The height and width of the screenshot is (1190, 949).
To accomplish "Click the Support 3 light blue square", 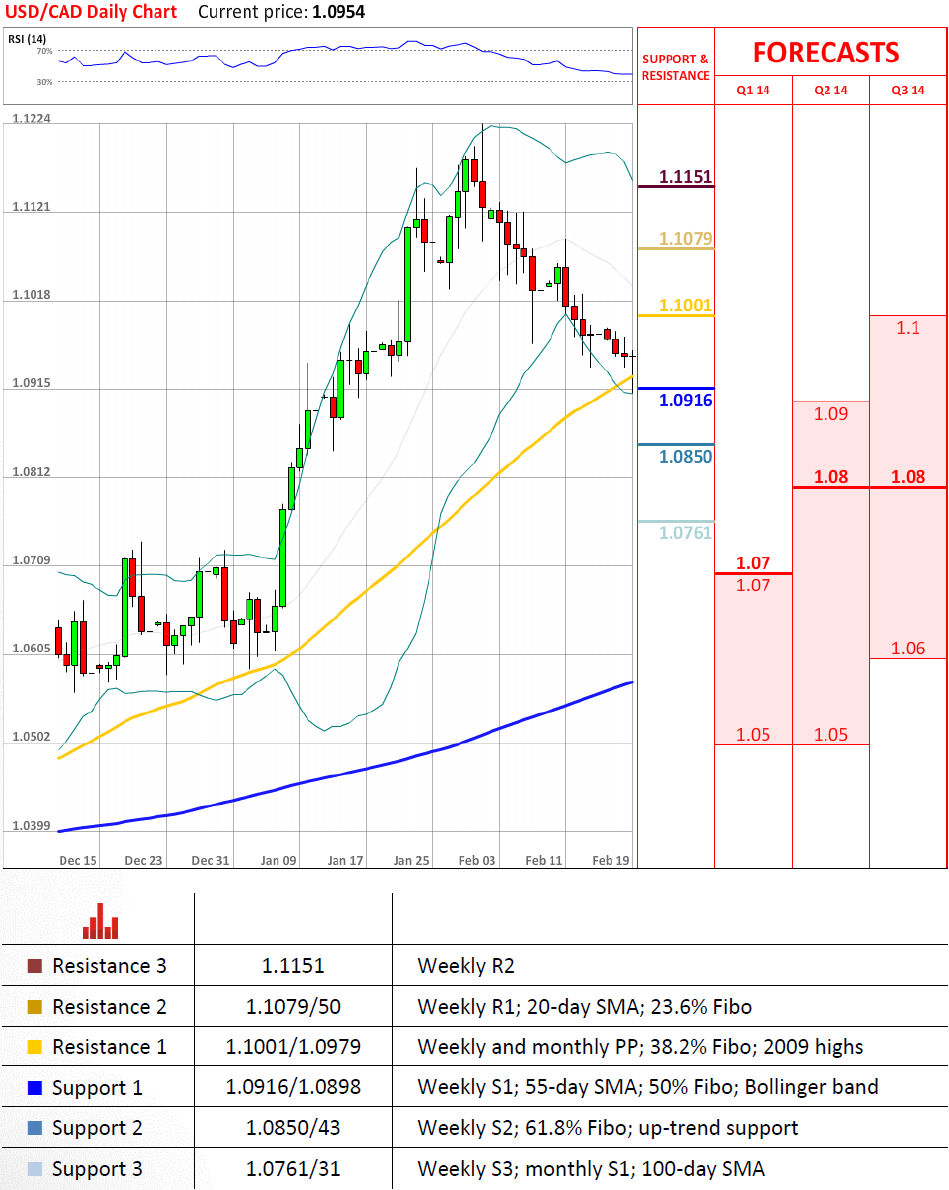I will (x=34, y=1169).
